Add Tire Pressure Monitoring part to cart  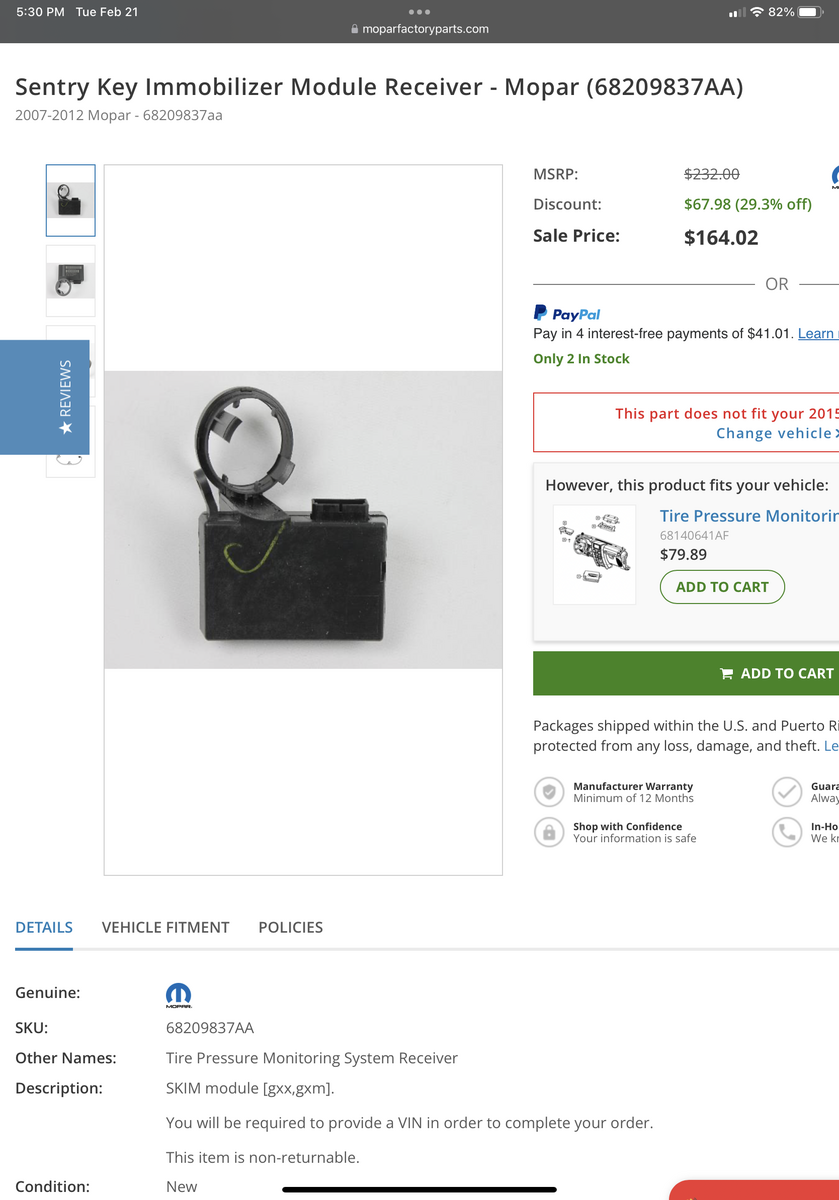(722, 587)
